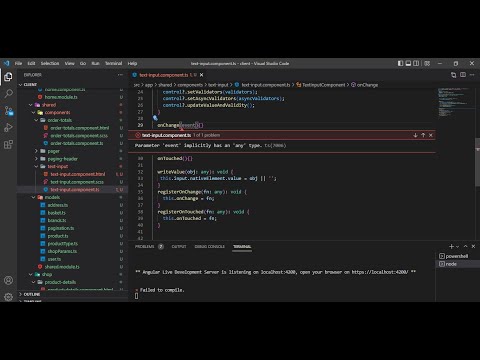Screen dimensions: 480x360
Task: Open the Run and Debug view
Action: coord(8,127)
